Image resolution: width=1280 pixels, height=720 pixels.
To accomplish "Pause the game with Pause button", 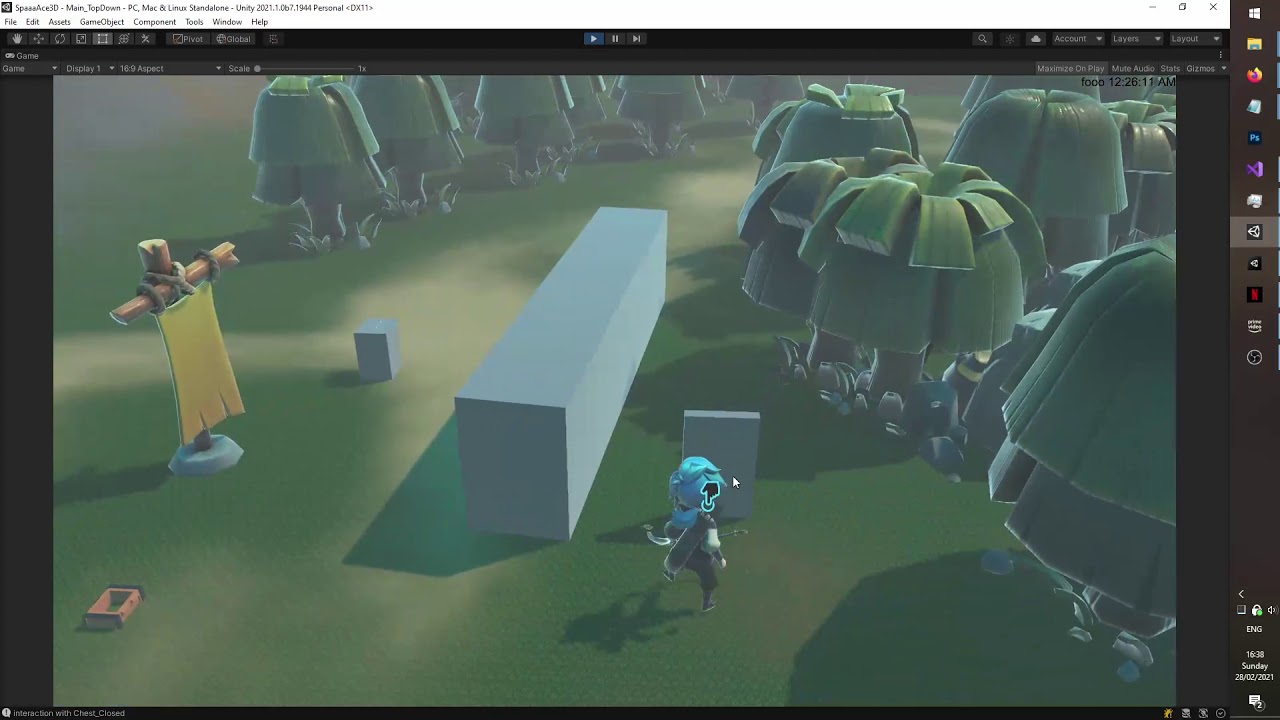I will 615,39.
